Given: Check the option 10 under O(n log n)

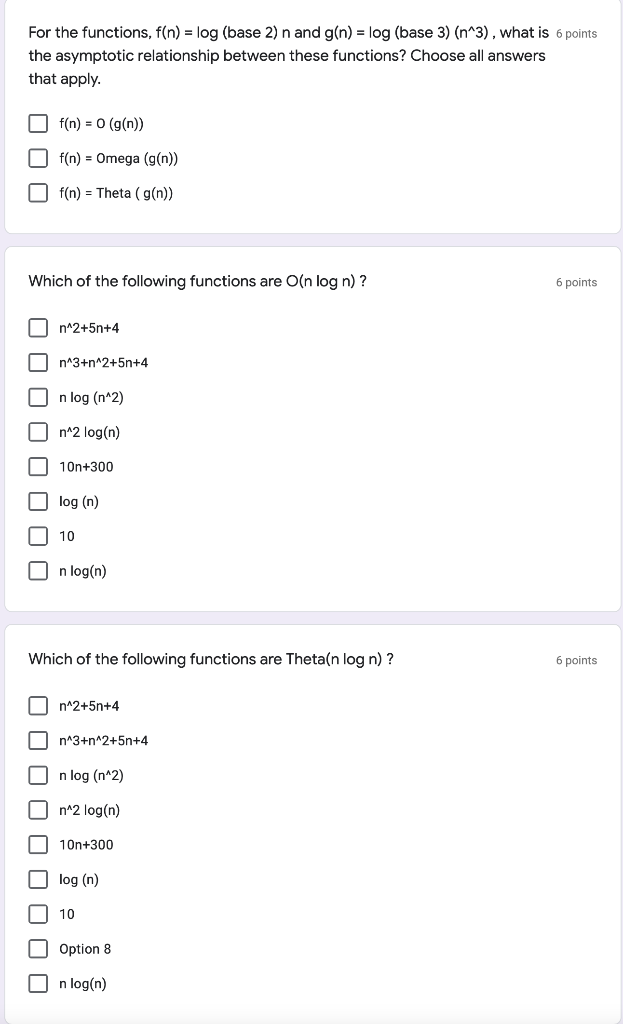Looking at the screenshot, I should [38, 536].
